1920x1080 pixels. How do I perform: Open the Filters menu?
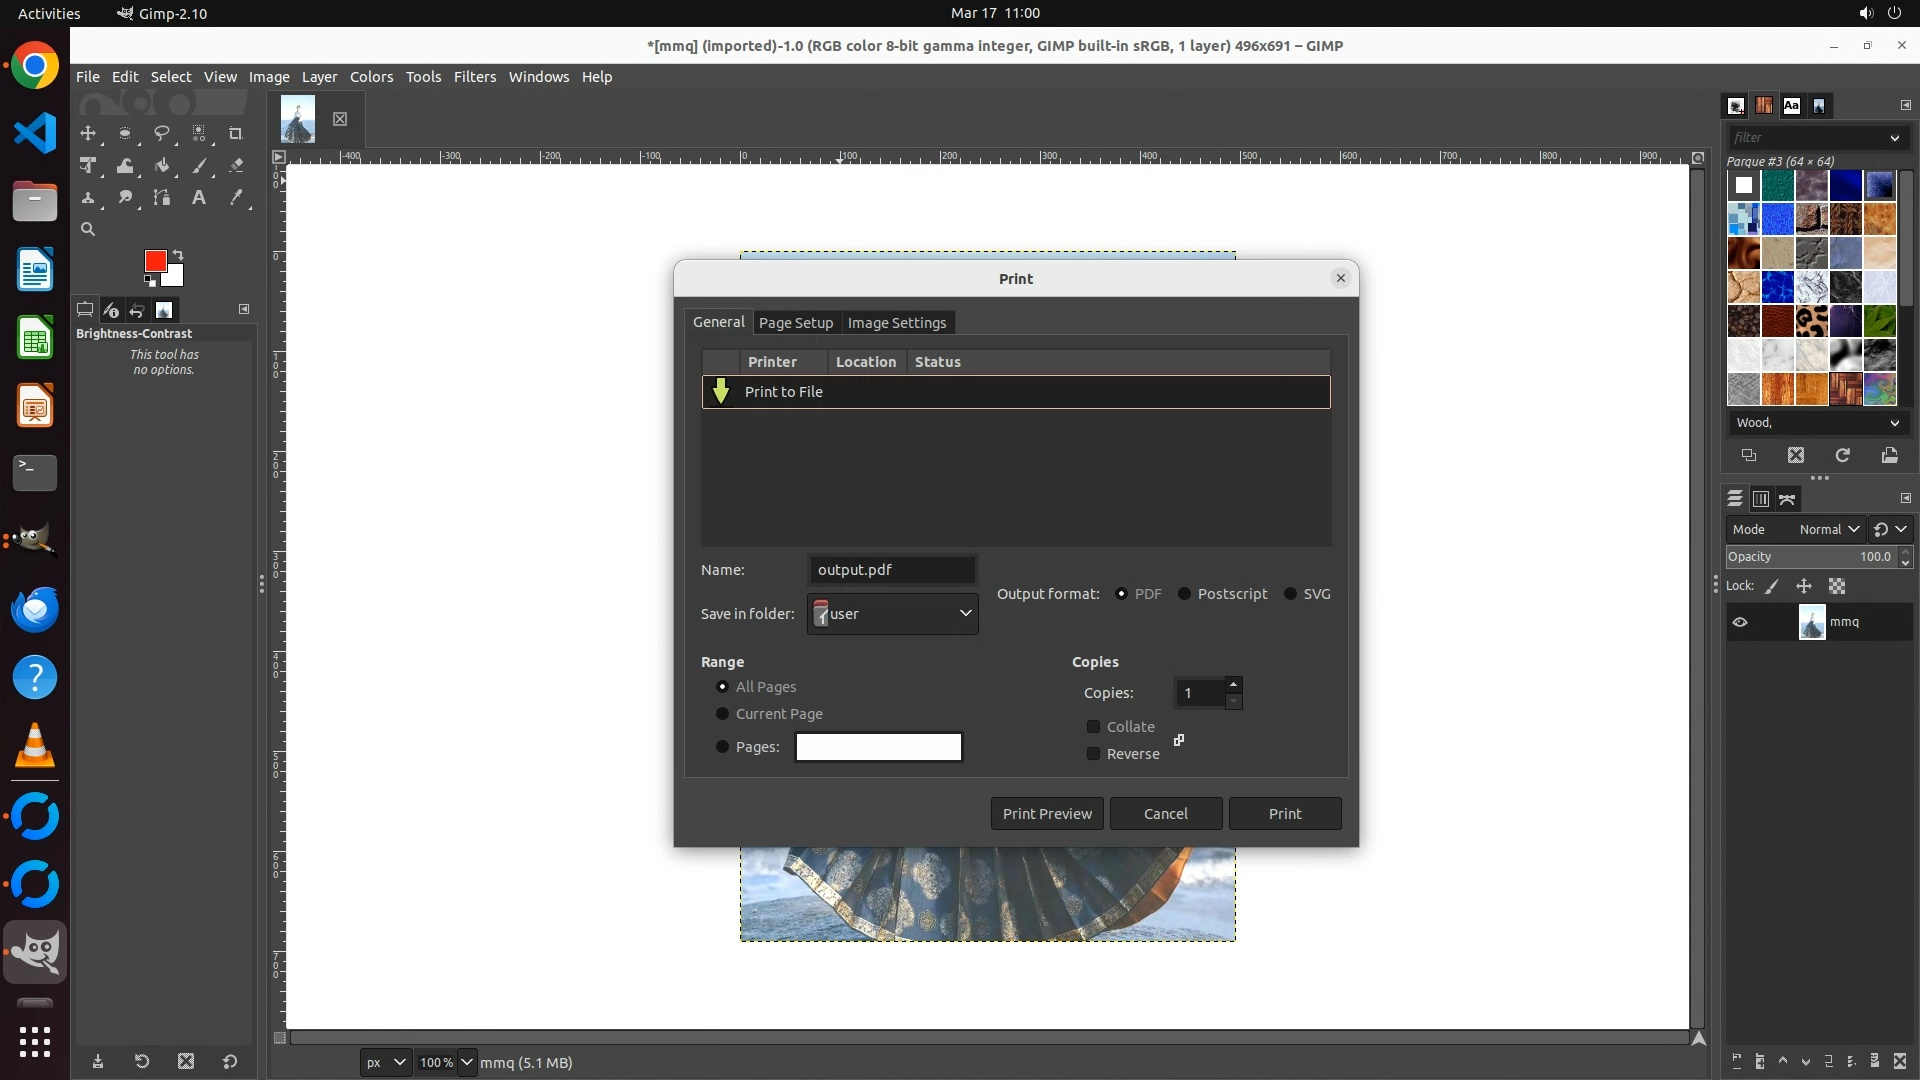coord(474,77)
